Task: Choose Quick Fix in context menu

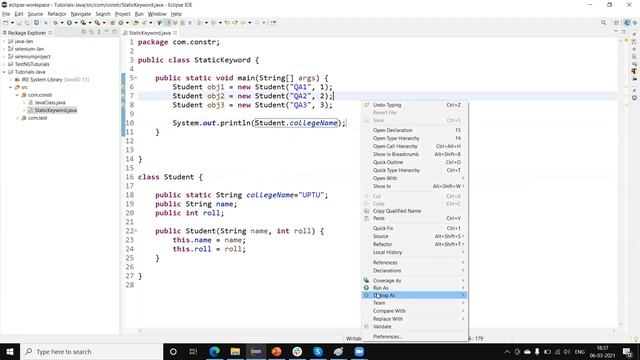Action: 415,228
